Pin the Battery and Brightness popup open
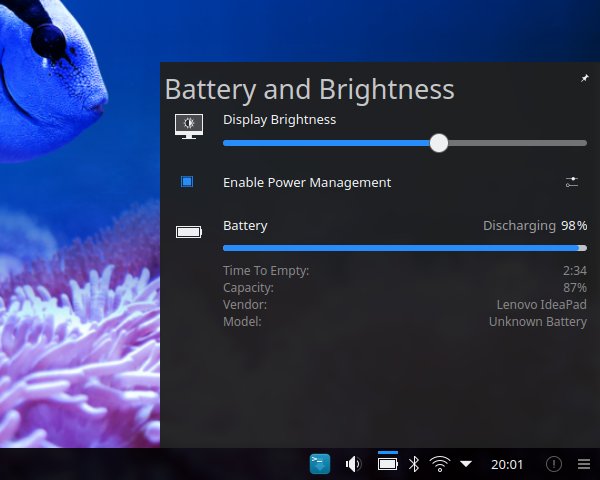The image size is (600, 480). [x=584, y=78]
